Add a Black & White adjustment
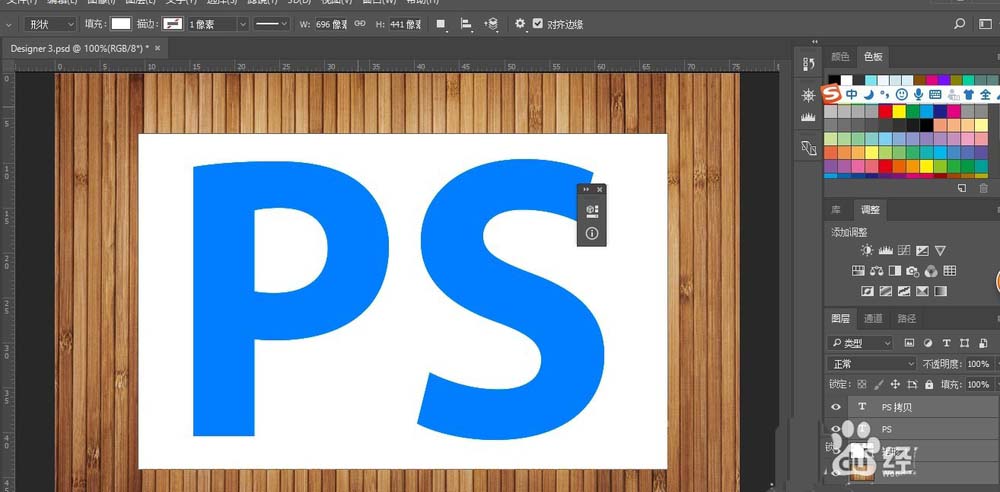1000x492 pixels. point(895,271)
